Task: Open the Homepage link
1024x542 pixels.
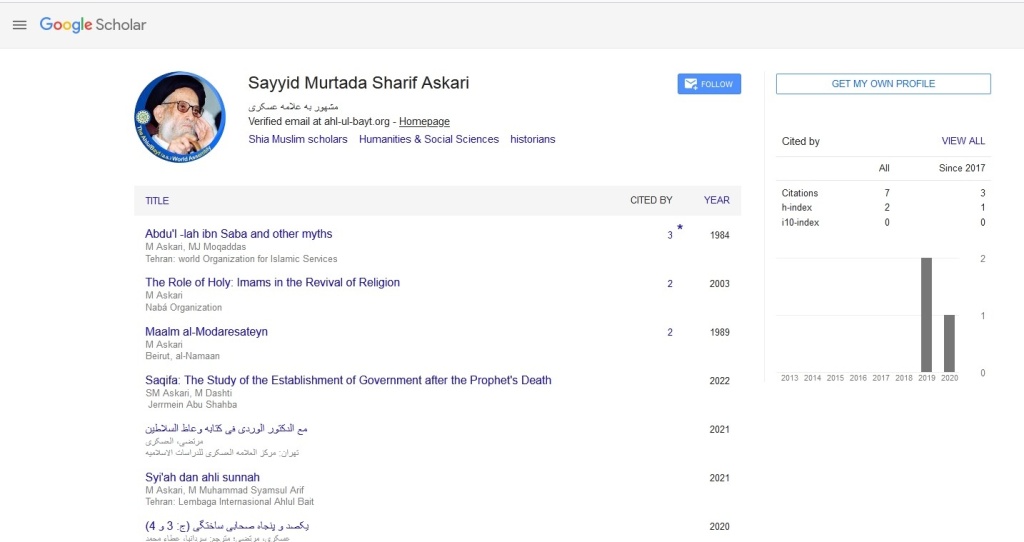Action: point(424,121)
